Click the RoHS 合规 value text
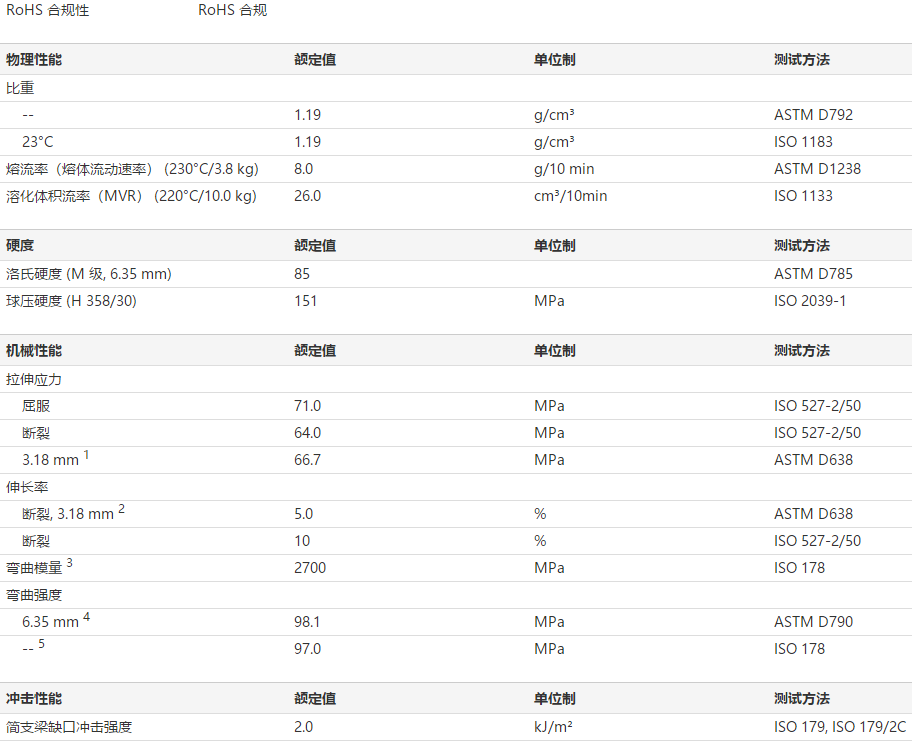The width and height of the screenshot is (912, 742). [x=232, y=10]
